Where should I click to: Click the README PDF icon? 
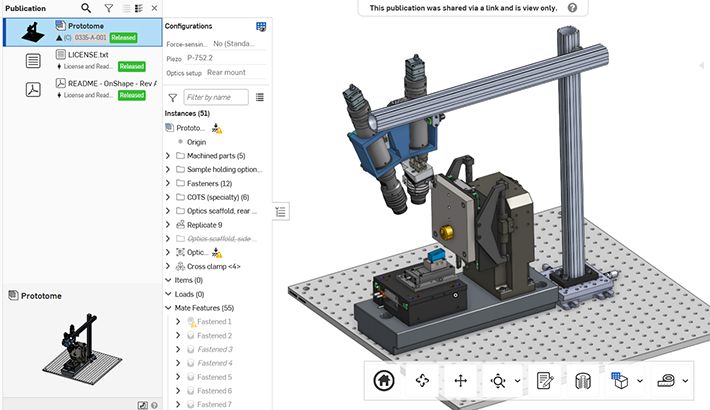tap(33, 89)
